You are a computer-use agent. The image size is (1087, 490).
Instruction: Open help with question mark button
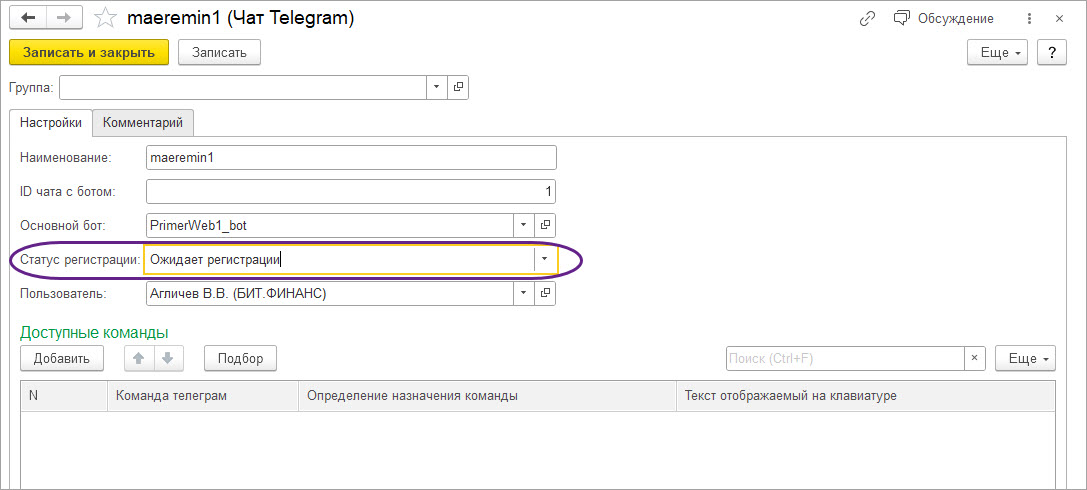[x=1051, y=52]
